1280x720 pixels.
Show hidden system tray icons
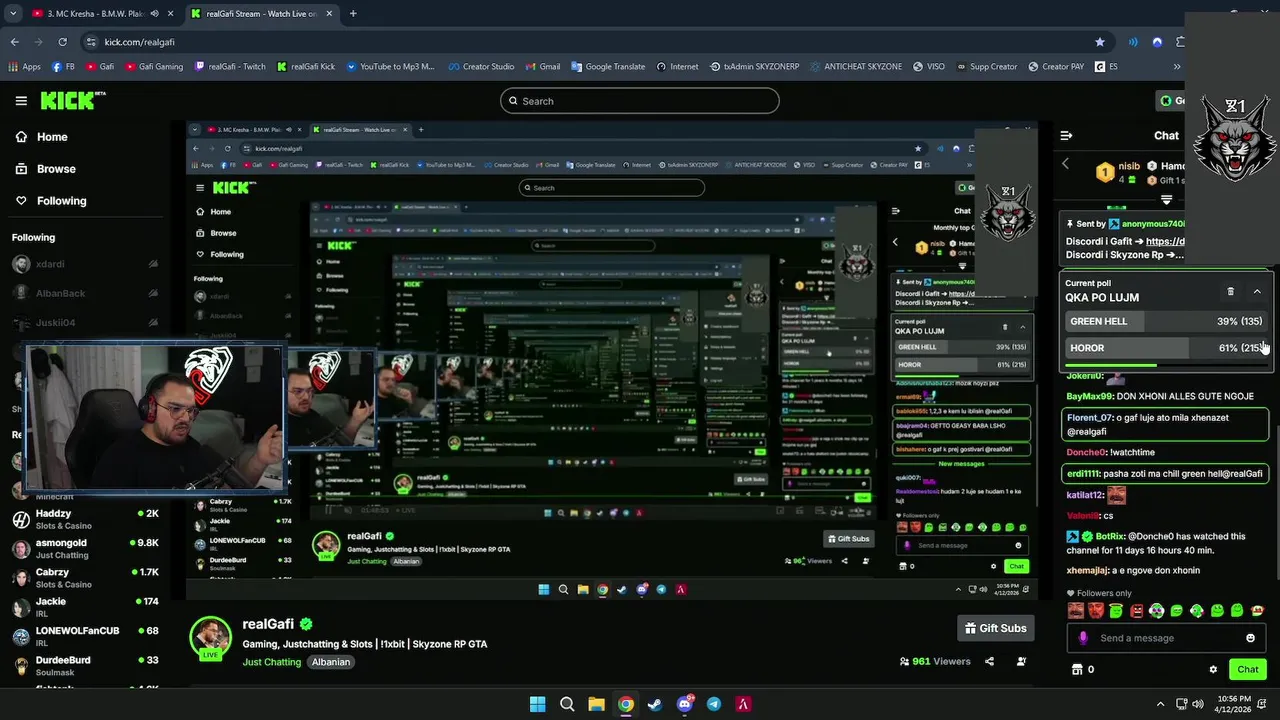(x=1160, y=704)
